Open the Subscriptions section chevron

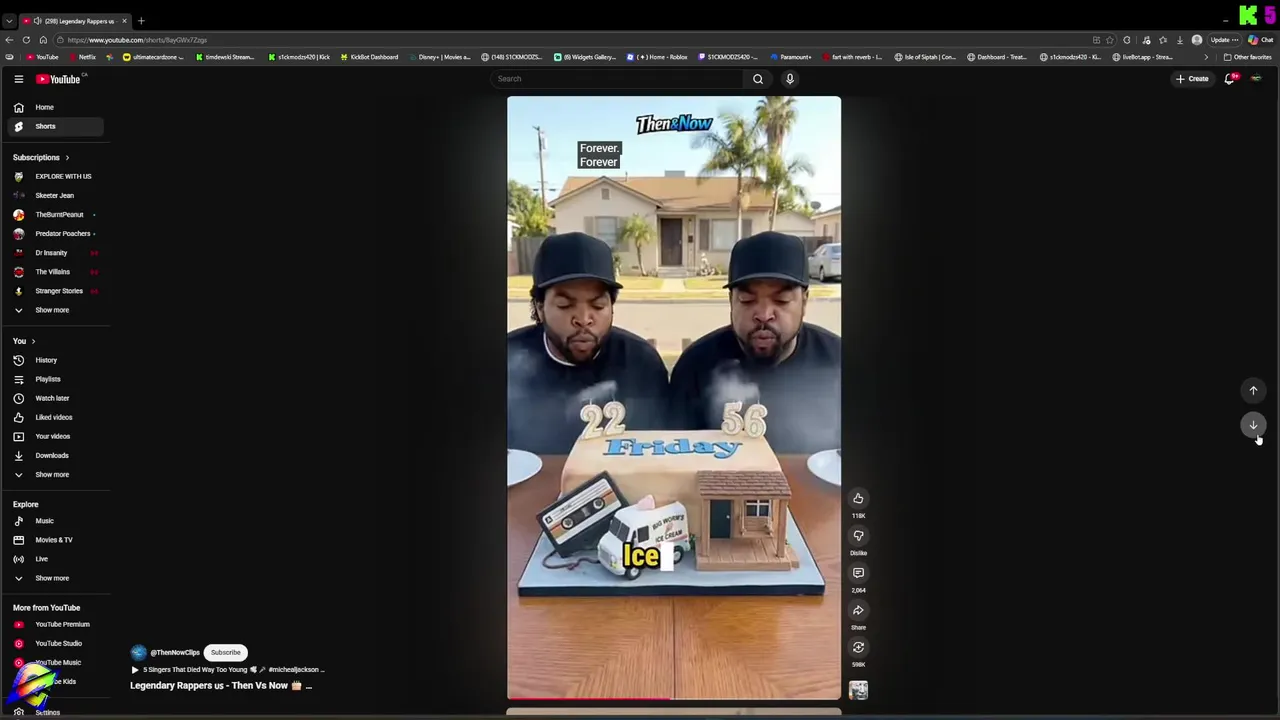[x=67, y=158]
